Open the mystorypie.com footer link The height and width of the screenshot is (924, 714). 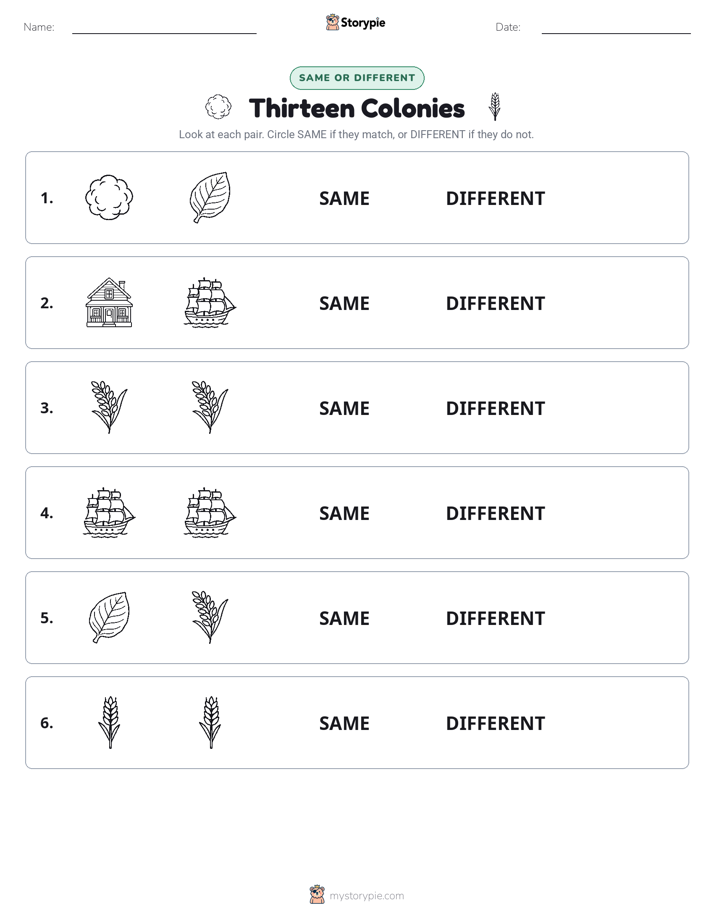357,895
